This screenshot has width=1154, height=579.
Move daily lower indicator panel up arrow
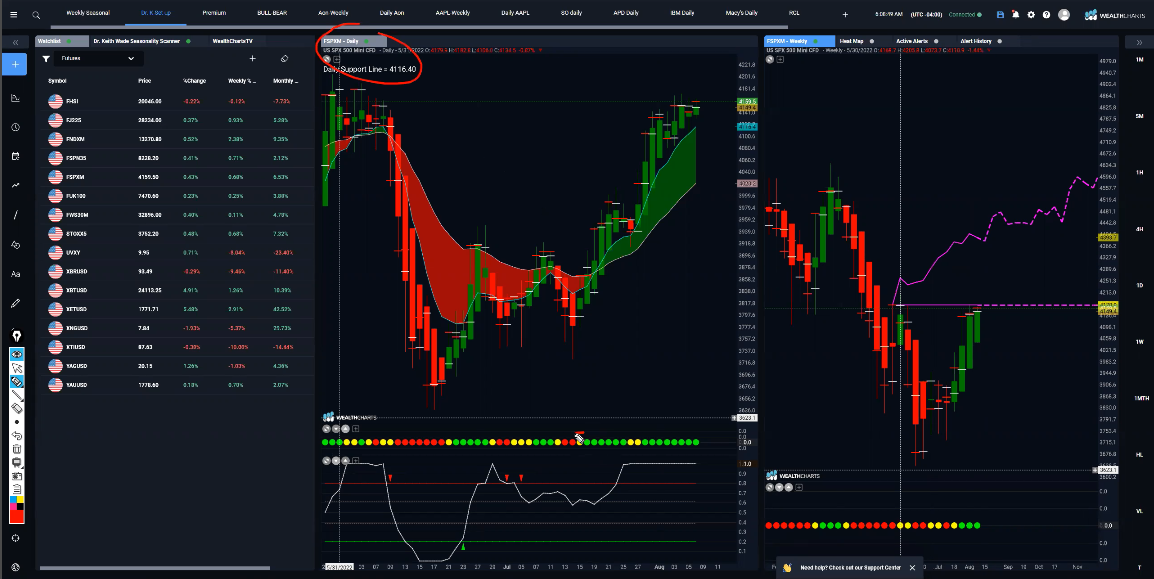pos(345,461)
